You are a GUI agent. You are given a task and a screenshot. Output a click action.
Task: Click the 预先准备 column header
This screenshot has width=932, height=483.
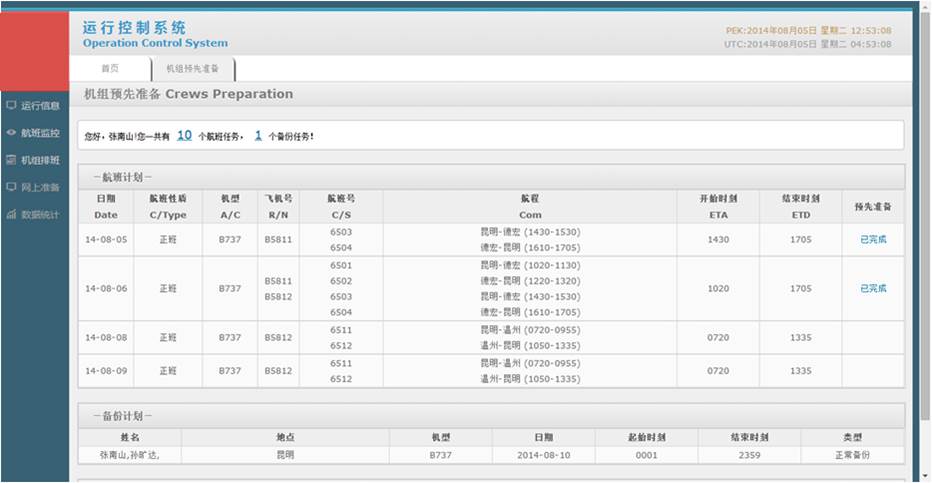tap(873, 207)
